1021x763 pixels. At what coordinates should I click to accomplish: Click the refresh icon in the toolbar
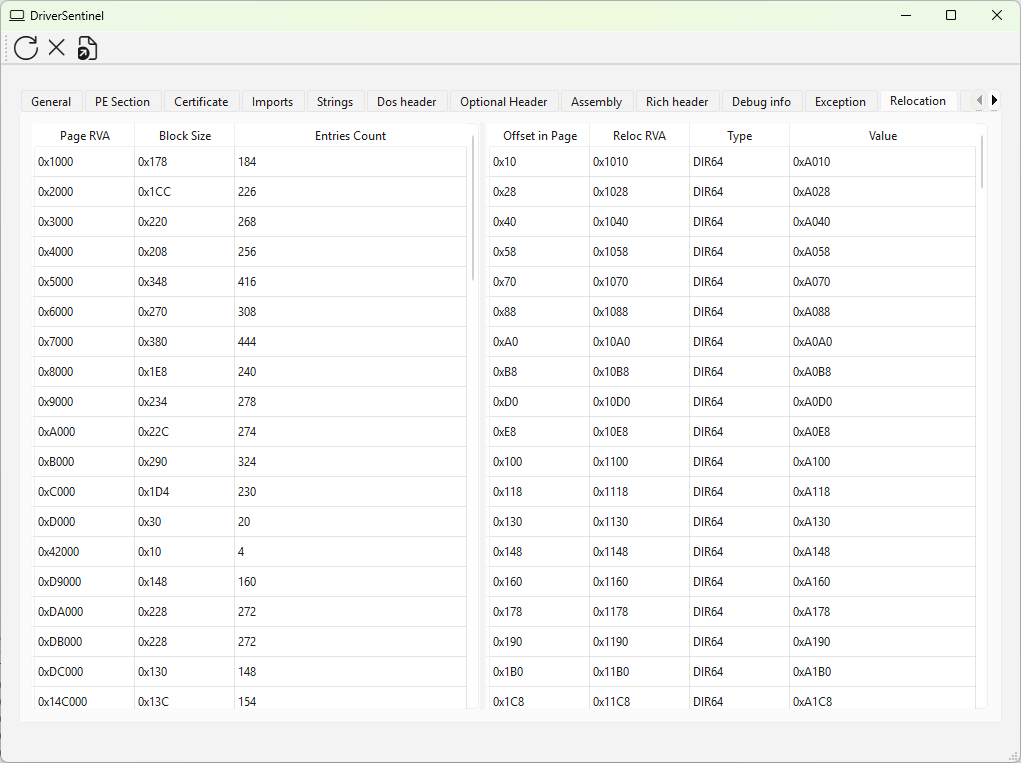pyautogui.click(x=26, y=47)
